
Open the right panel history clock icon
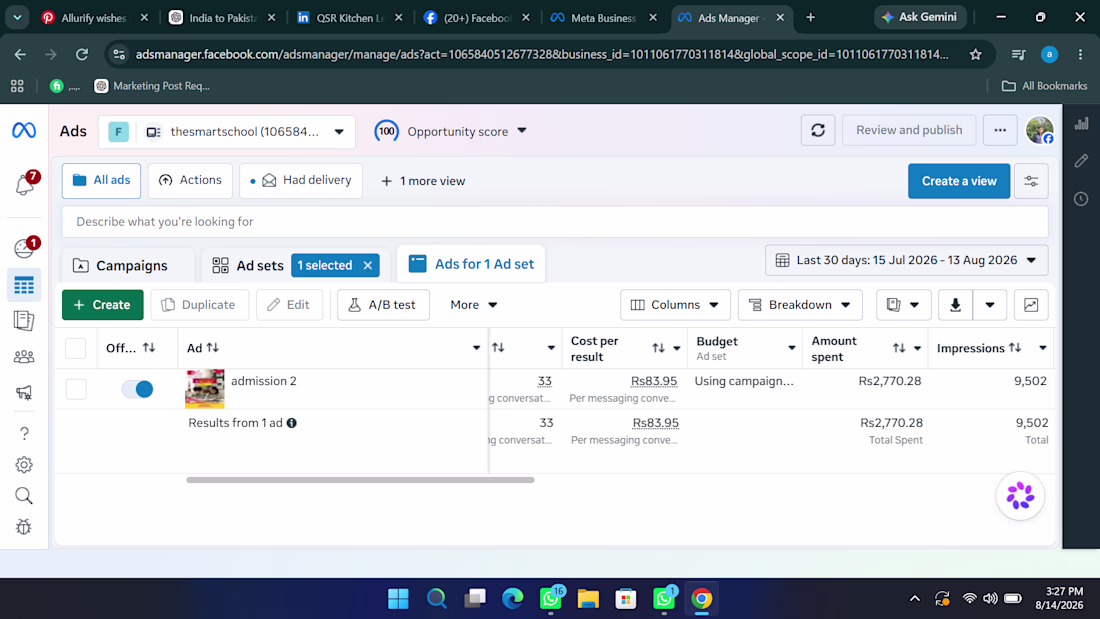[1081, 199]
